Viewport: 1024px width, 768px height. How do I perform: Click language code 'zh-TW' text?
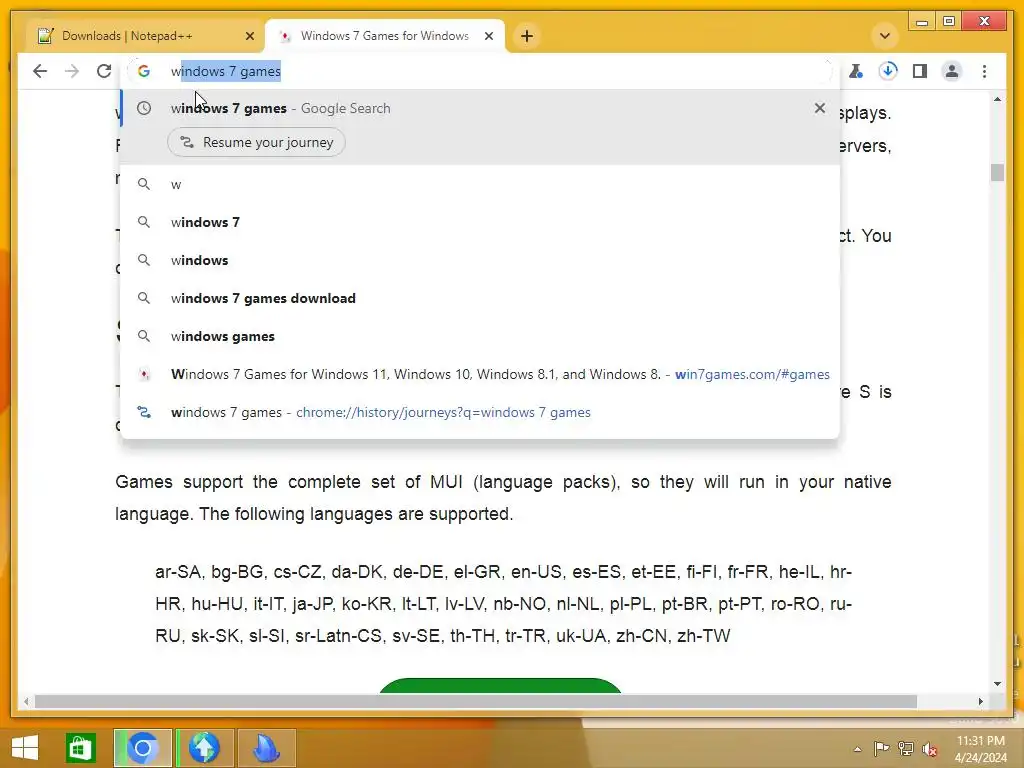click(x=703, y=636)
